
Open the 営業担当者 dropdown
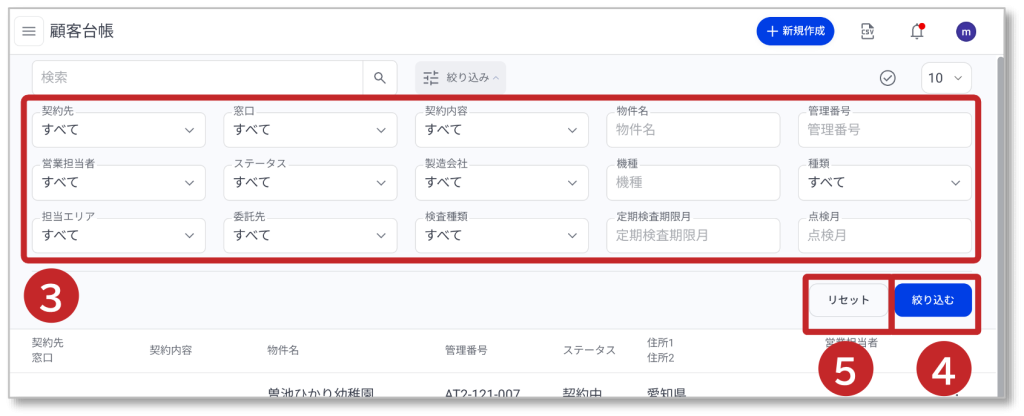tap(119, 183)
